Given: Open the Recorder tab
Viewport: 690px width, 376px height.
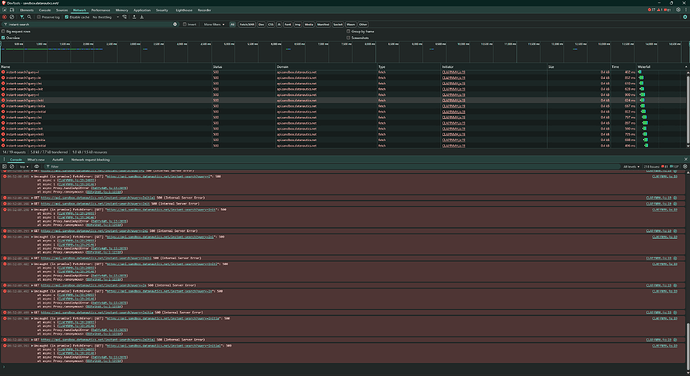Looking at the screenshot, I should tap(204, 10).
